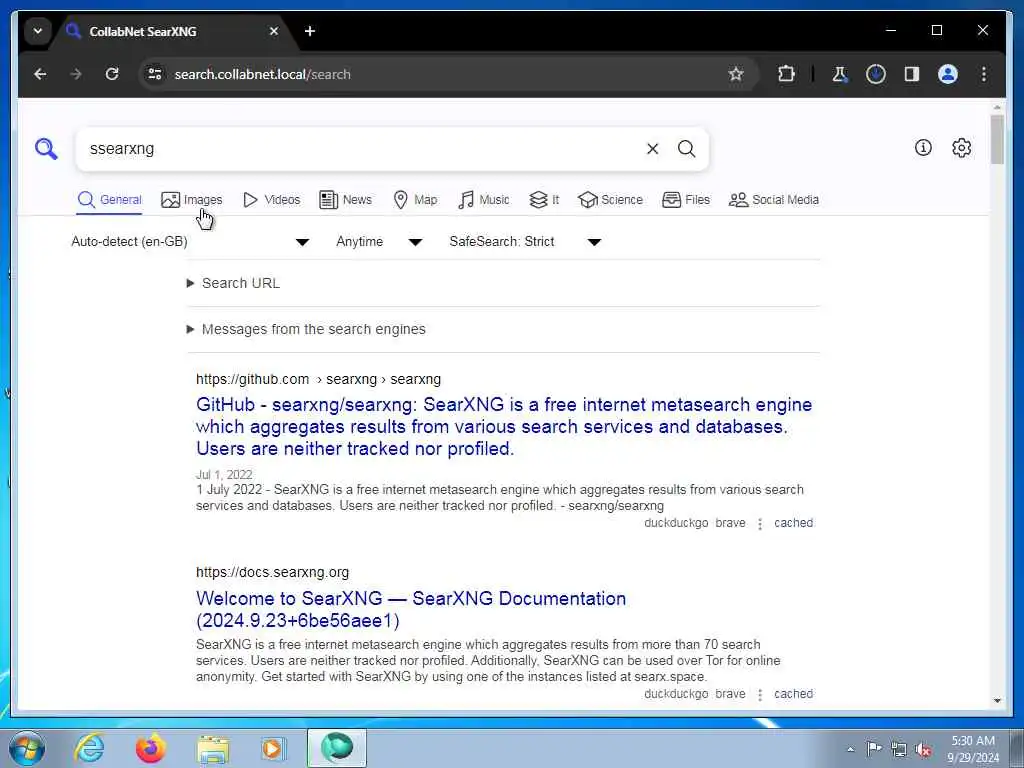Open the browser three-dot menu

984,74
